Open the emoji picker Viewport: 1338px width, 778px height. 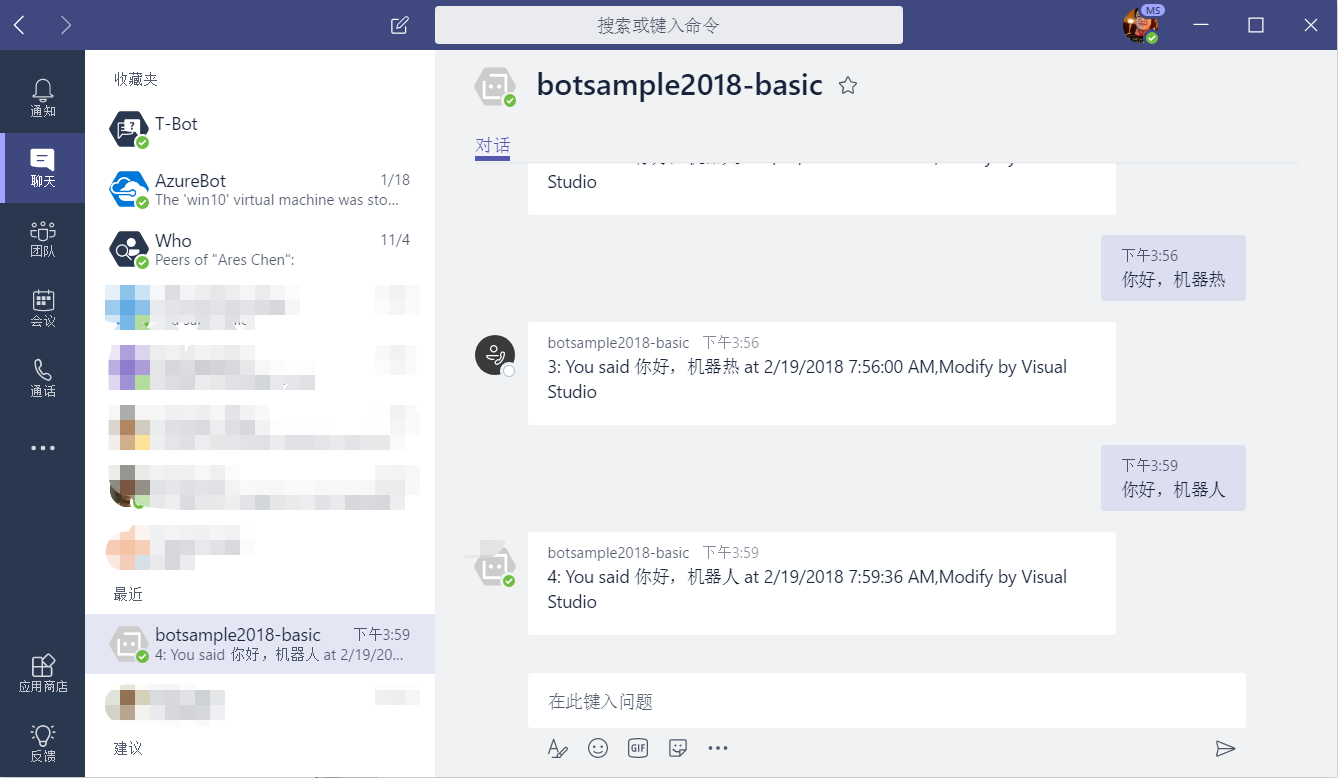tap(598, 747)
